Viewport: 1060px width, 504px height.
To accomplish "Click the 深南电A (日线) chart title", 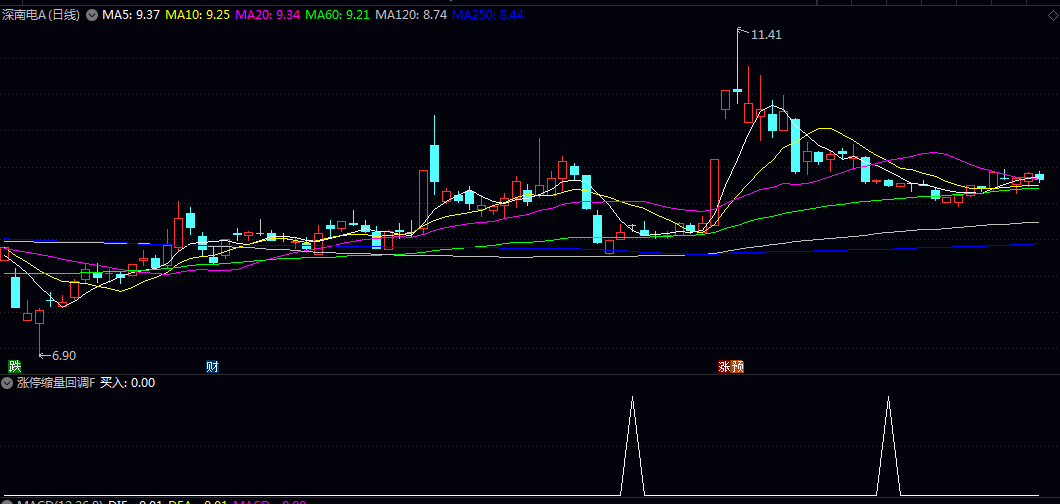I will click(42, 16).
